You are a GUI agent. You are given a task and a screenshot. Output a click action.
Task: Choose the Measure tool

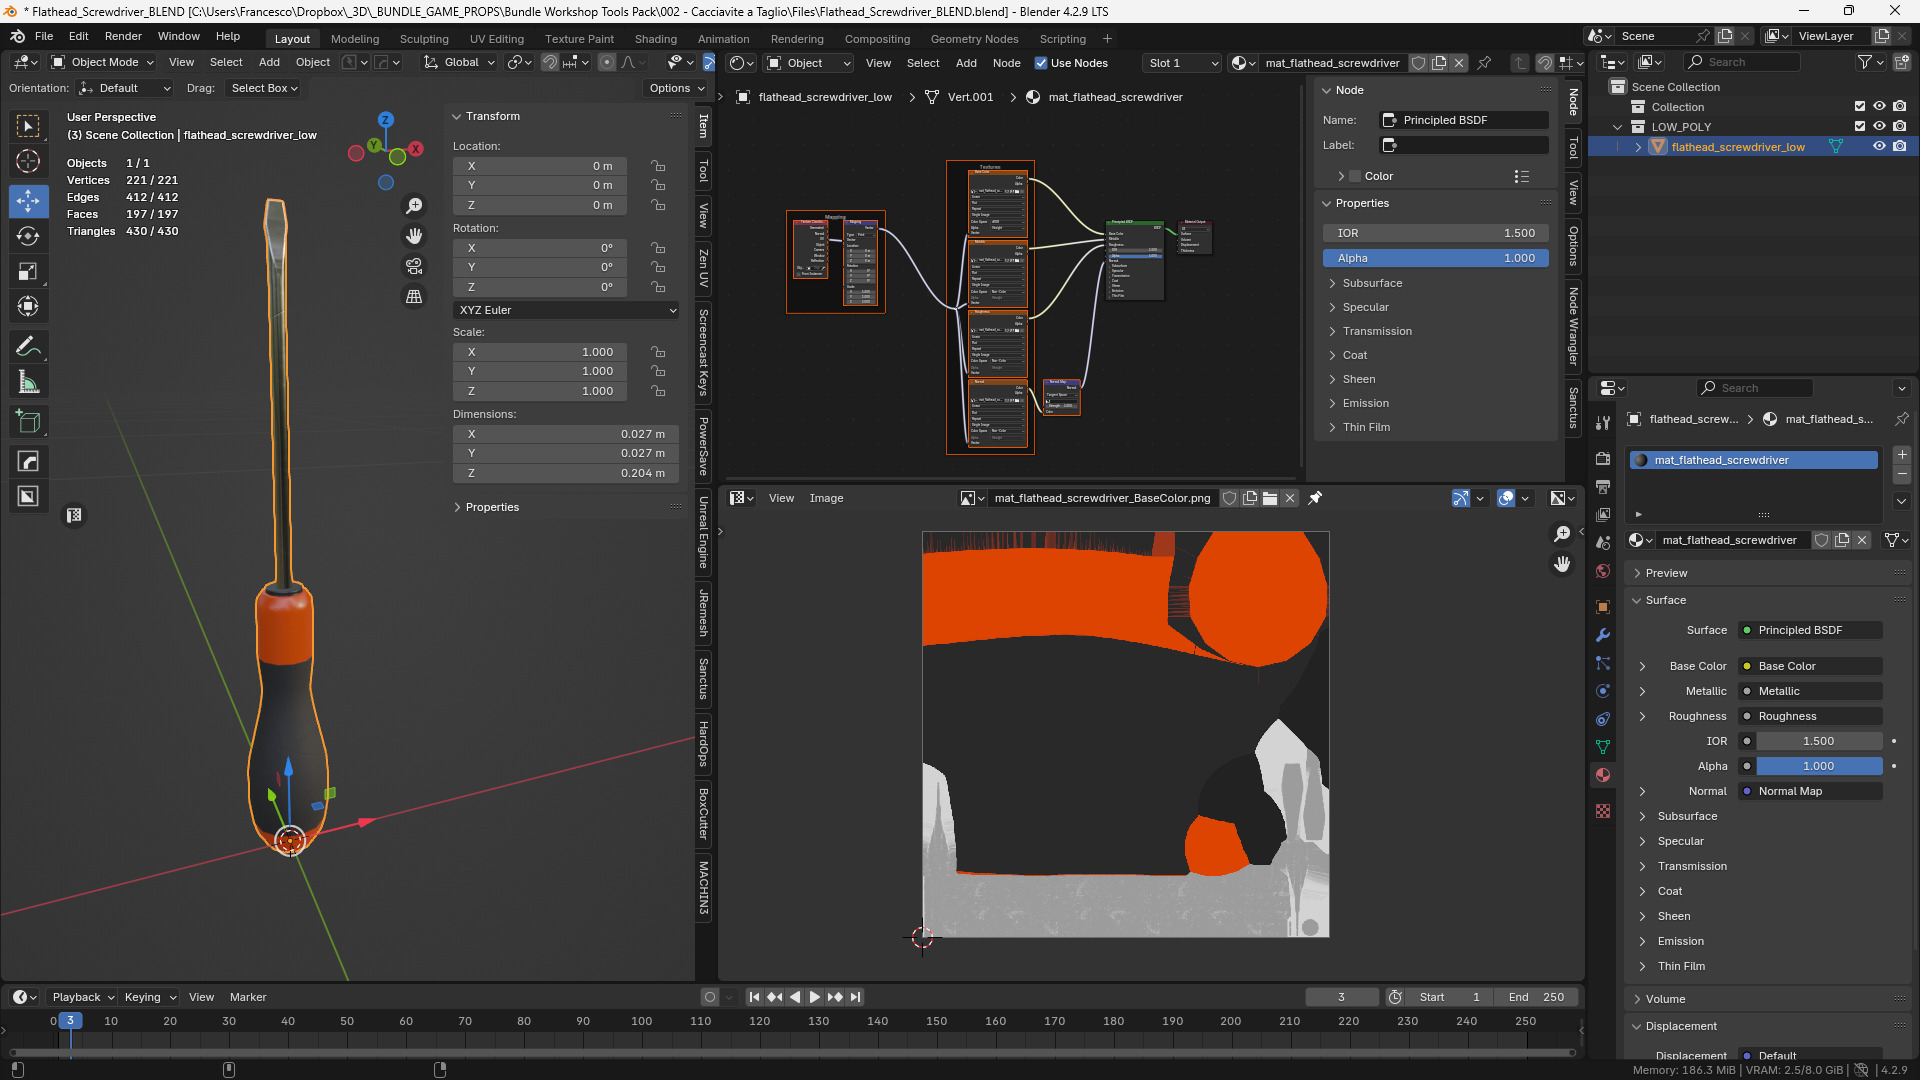coord(28,382)
